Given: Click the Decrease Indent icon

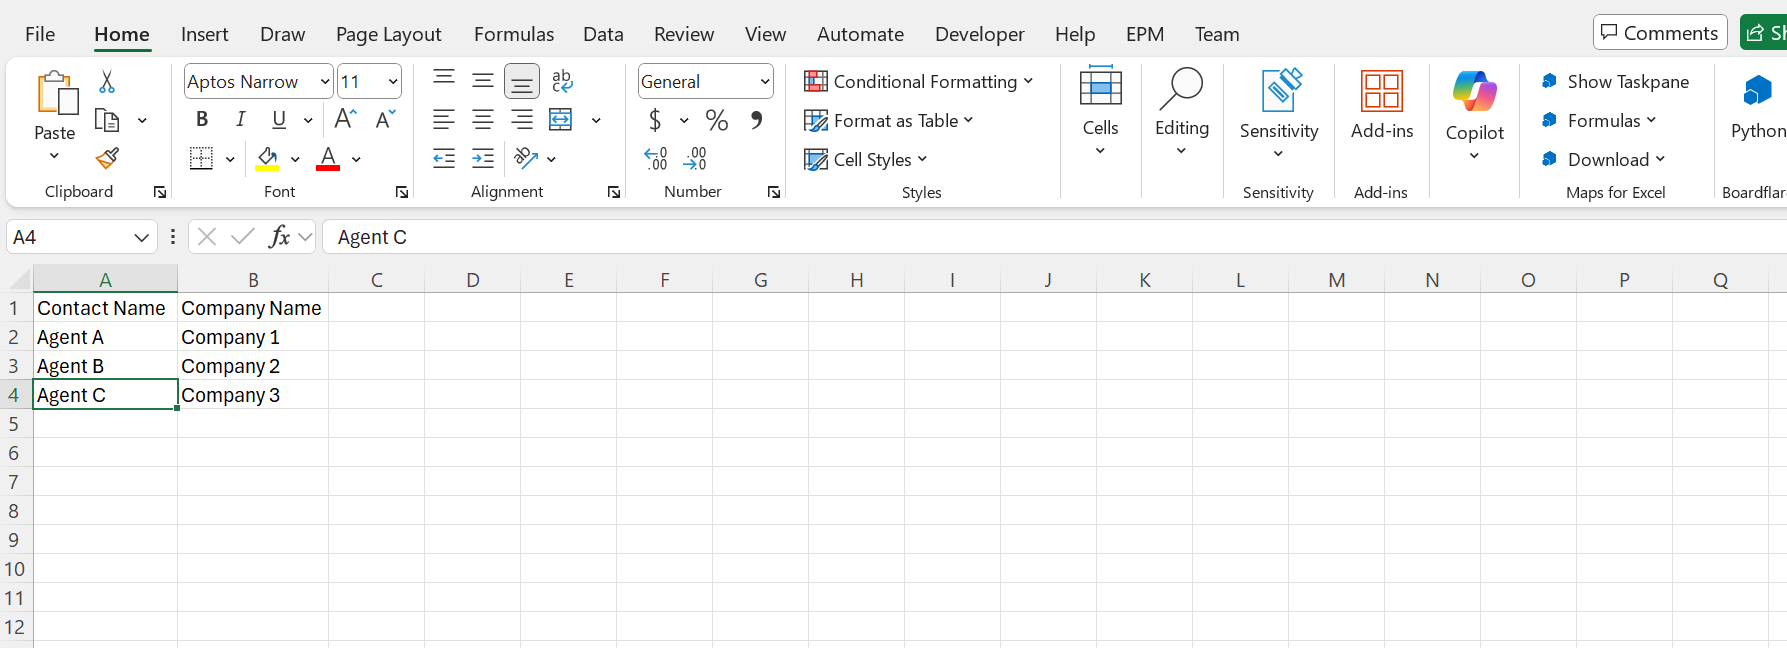Looking at the screenshot, I should pos(444,158).
